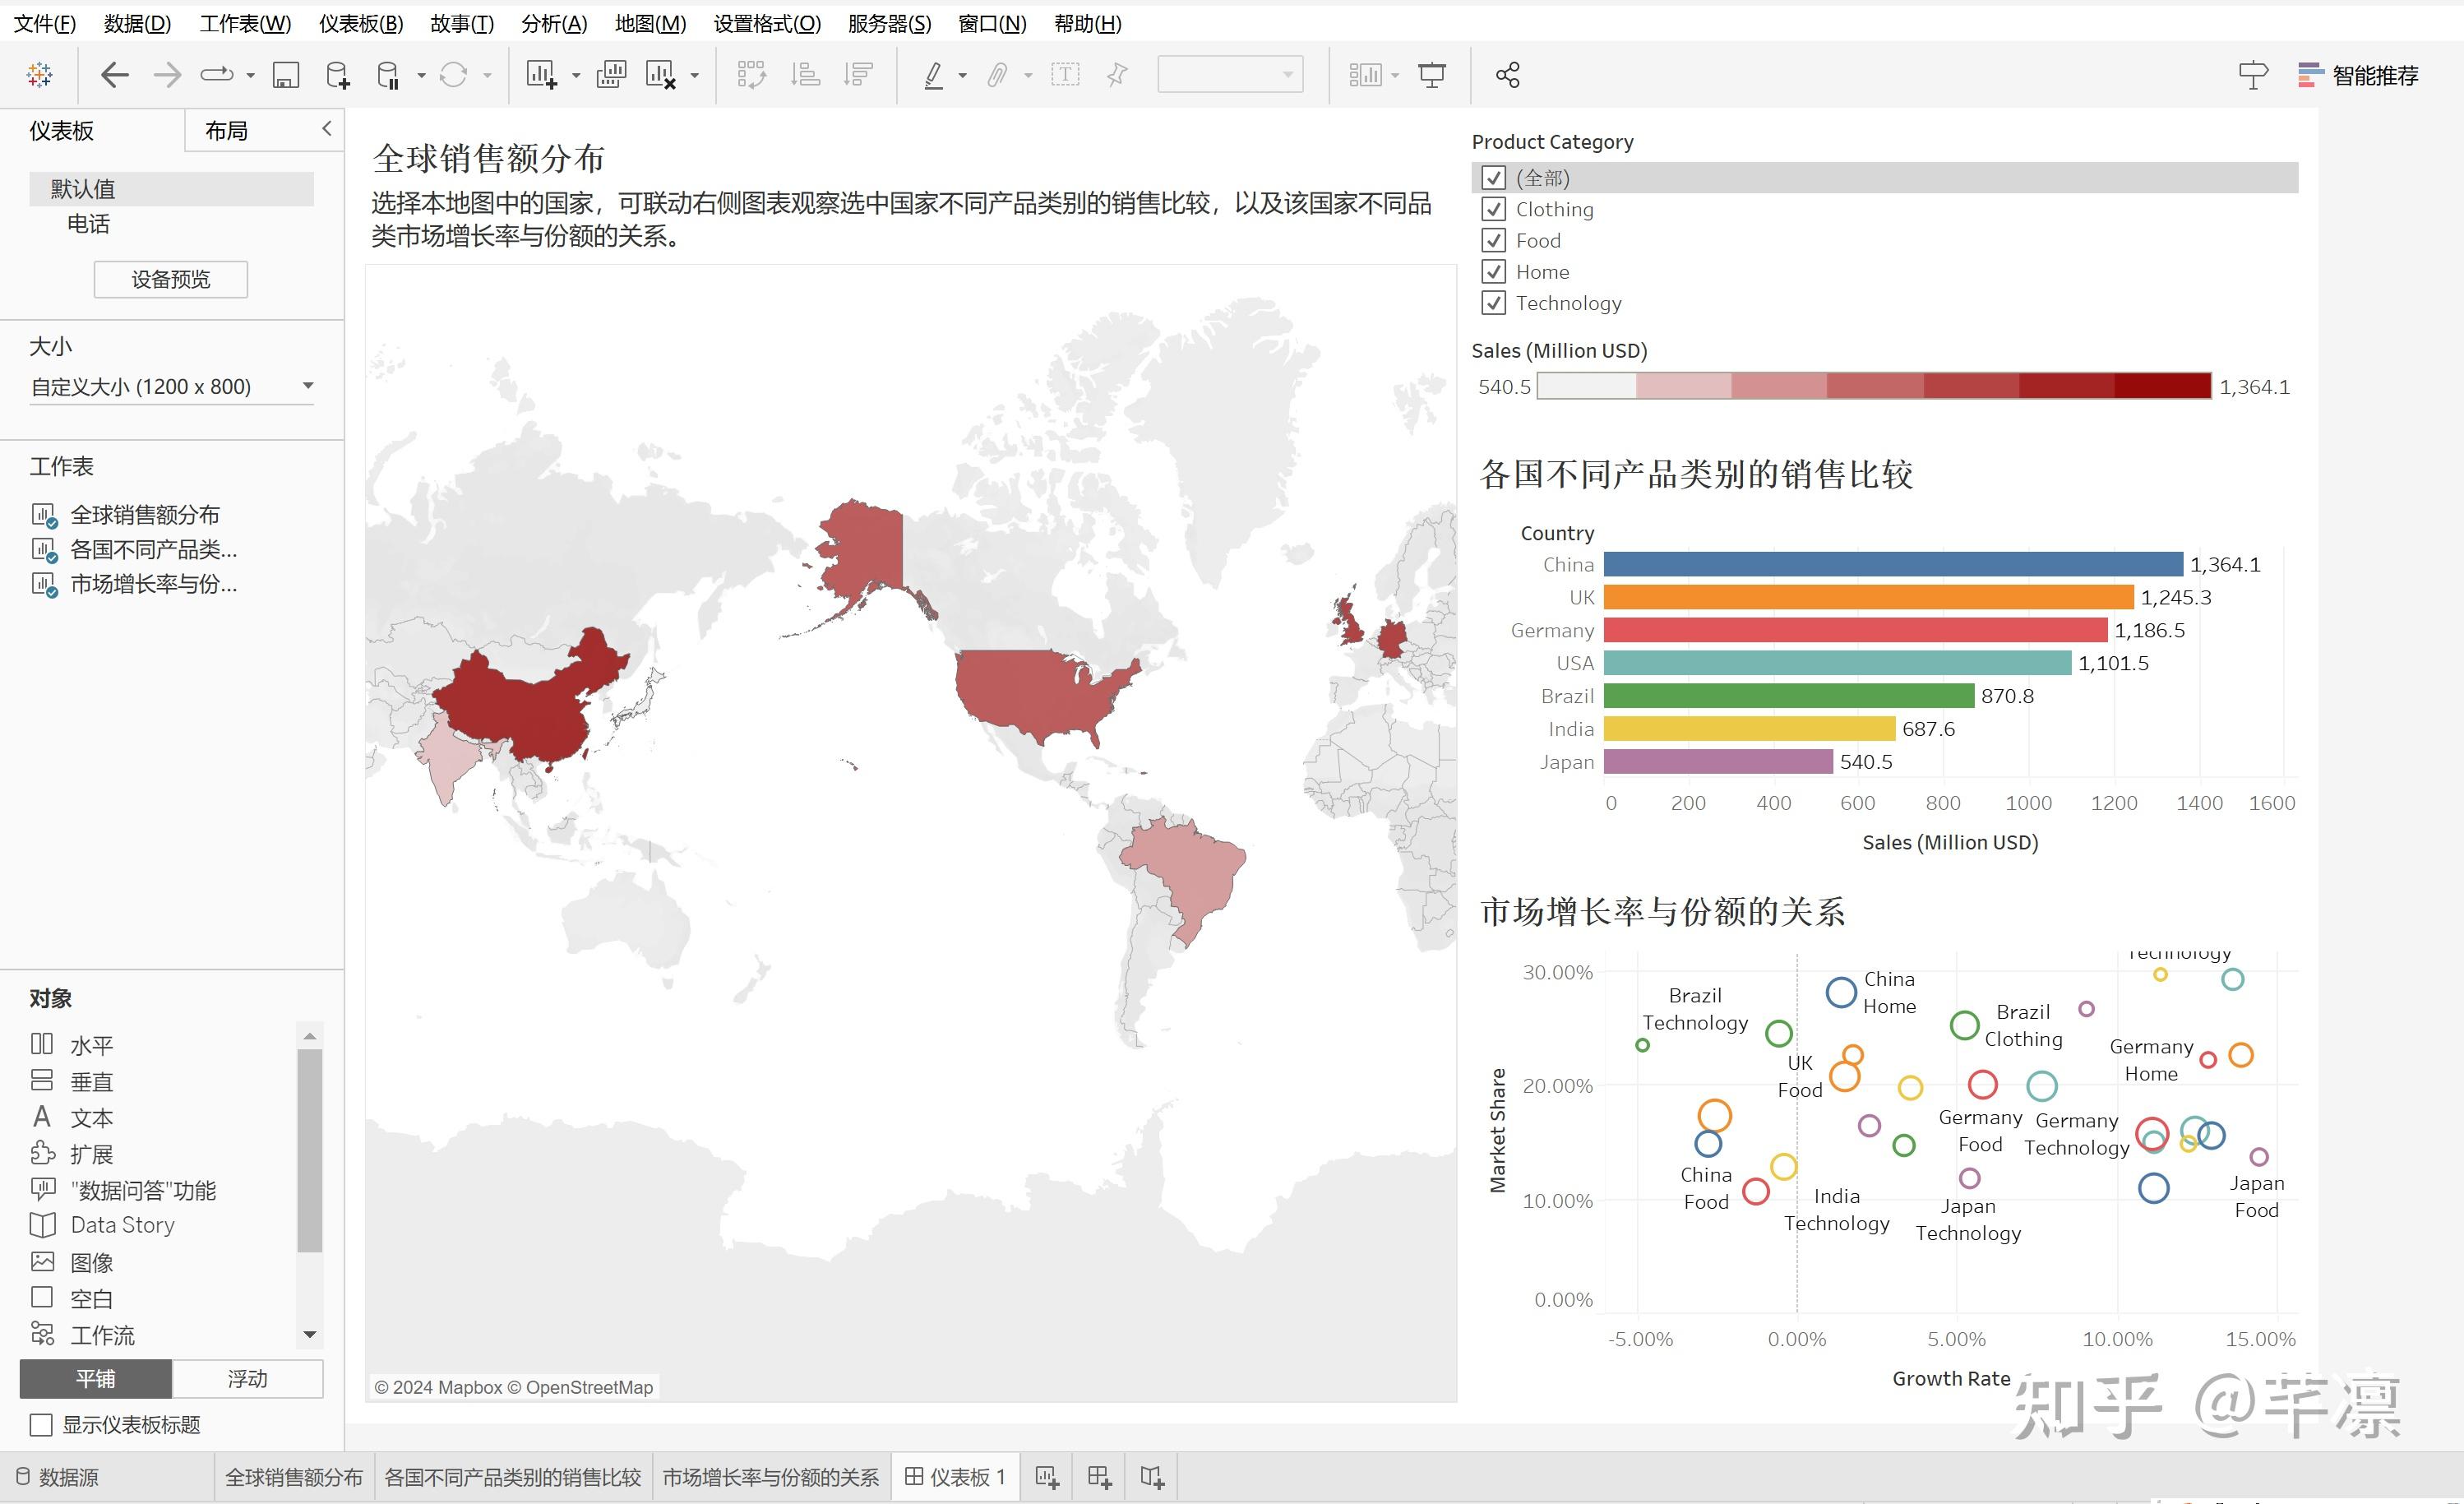Uncheck the Clothing product category filter
The width and height of the screenshot is (2464, 1504).
click(1494, 209)
